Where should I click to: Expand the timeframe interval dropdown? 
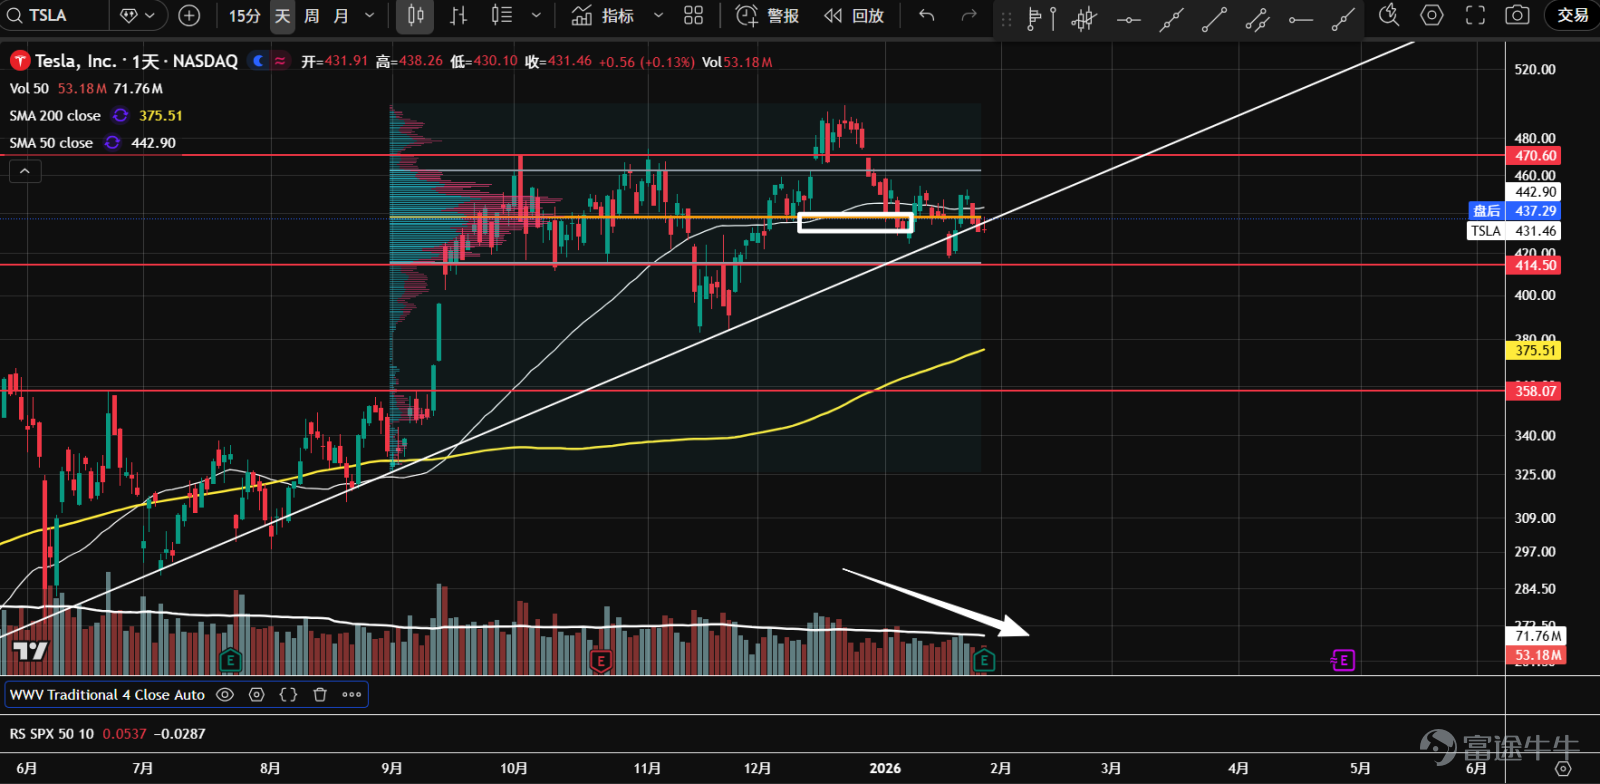coord(370,15)
